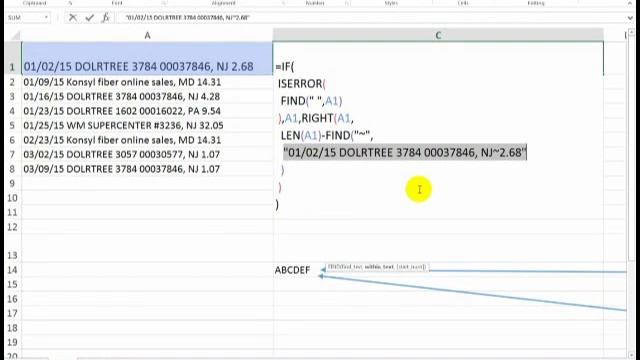Place cursor on the '=IF(' formula line
Viewport: 640px width, 360px height.
[x=285, y=66]
